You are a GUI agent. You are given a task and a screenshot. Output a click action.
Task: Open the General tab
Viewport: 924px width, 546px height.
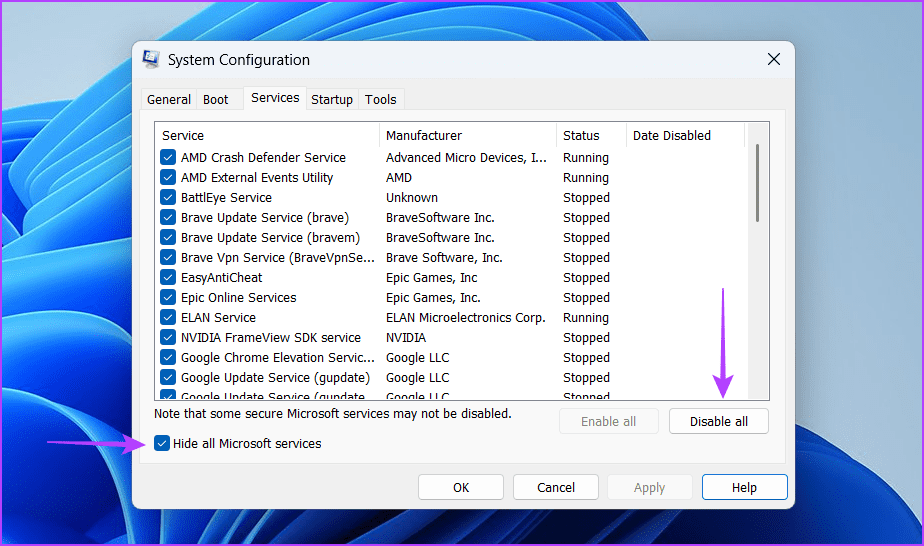(169, 100)
